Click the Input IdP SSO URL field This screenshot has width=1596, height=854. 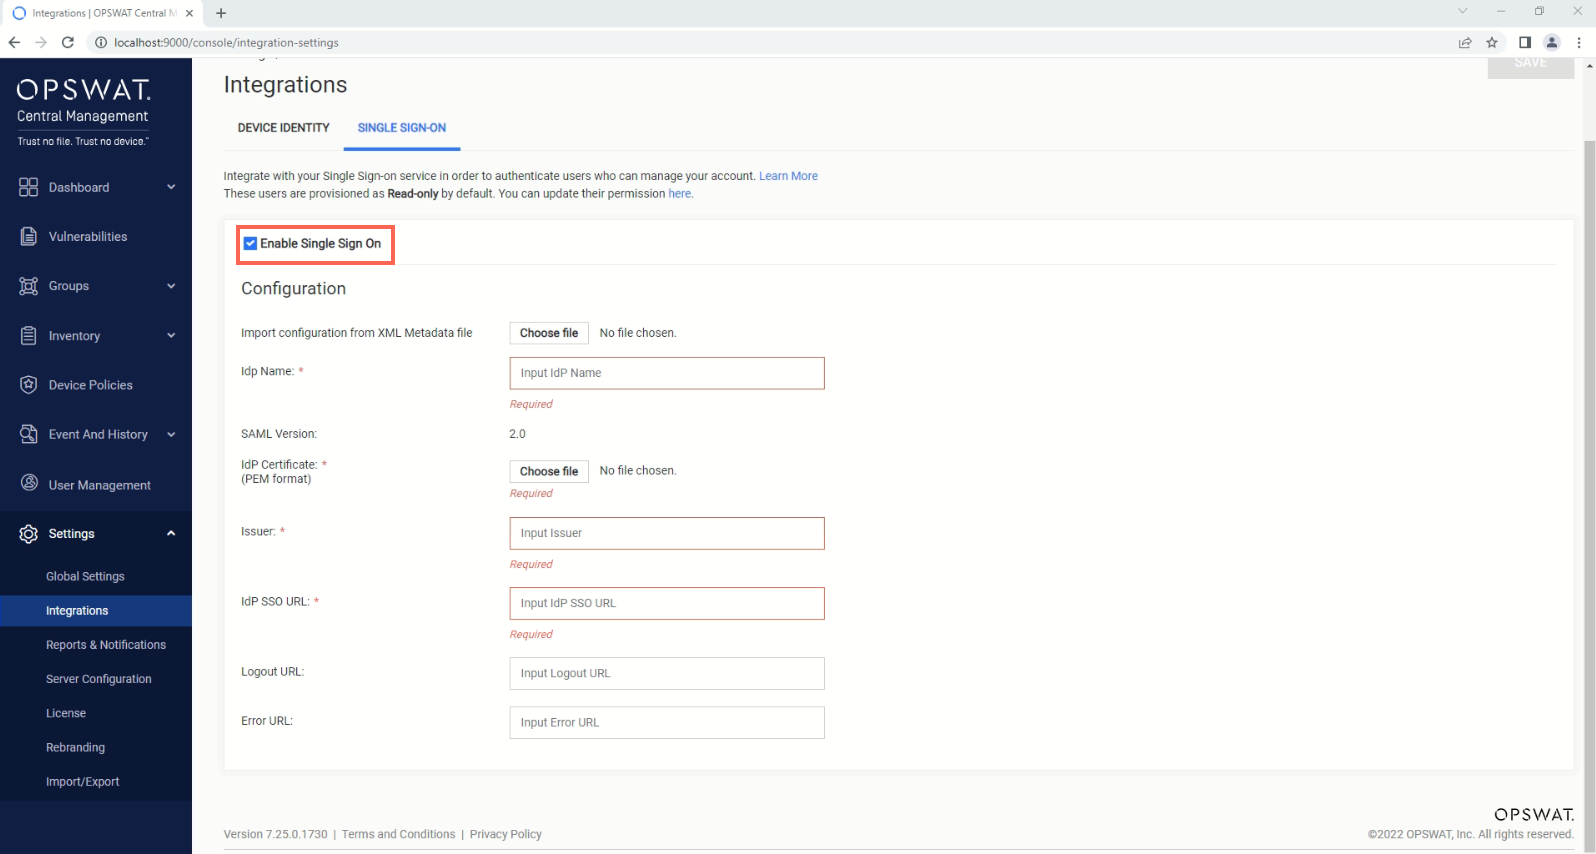coord(667,603)
